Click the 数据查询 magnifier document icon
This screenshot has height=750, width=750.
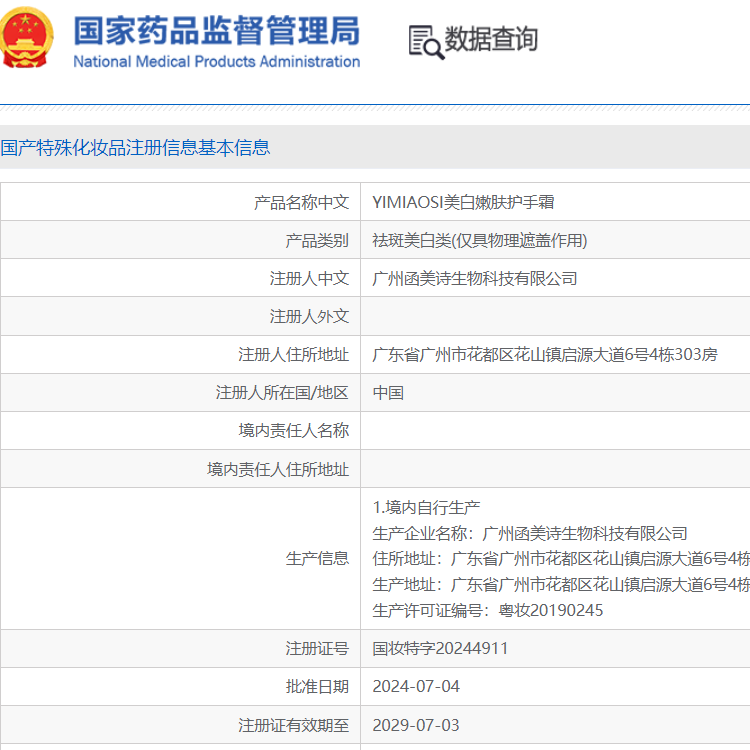point(426,42)
